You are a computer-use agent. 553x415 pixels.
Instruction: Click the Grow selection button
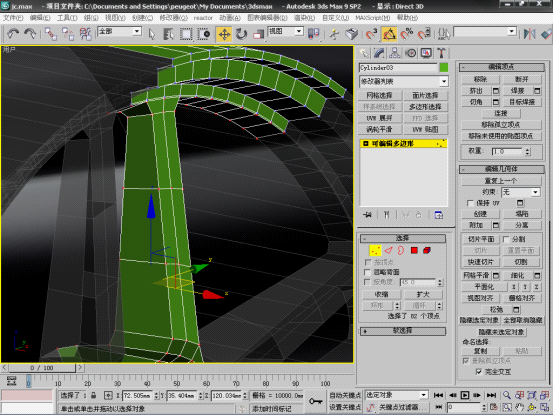tap(423, 294)
